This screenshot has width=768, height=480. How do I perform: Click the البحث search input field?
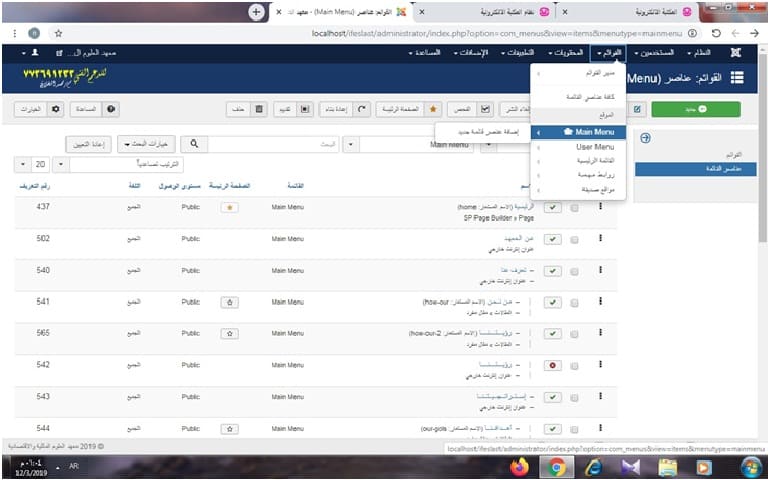coord(273,144)
